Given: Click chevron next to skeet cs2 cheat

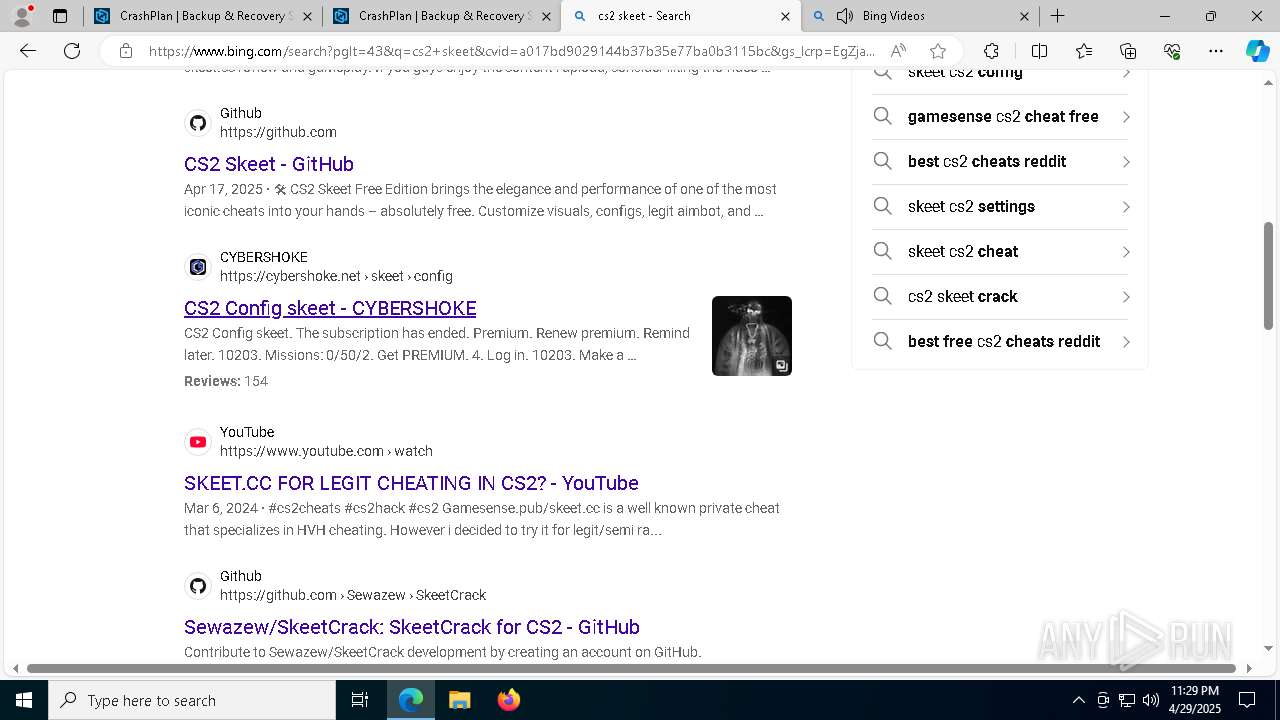Looking at the screenshot, I should pos(1126,252).
